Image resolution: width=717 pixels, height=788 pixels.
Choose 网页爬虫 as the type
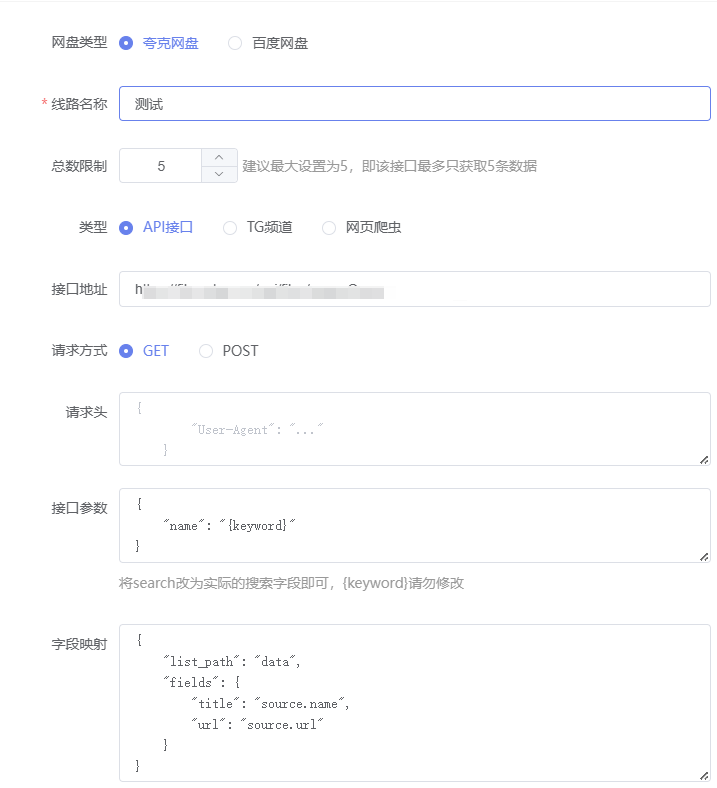point(329,227)
